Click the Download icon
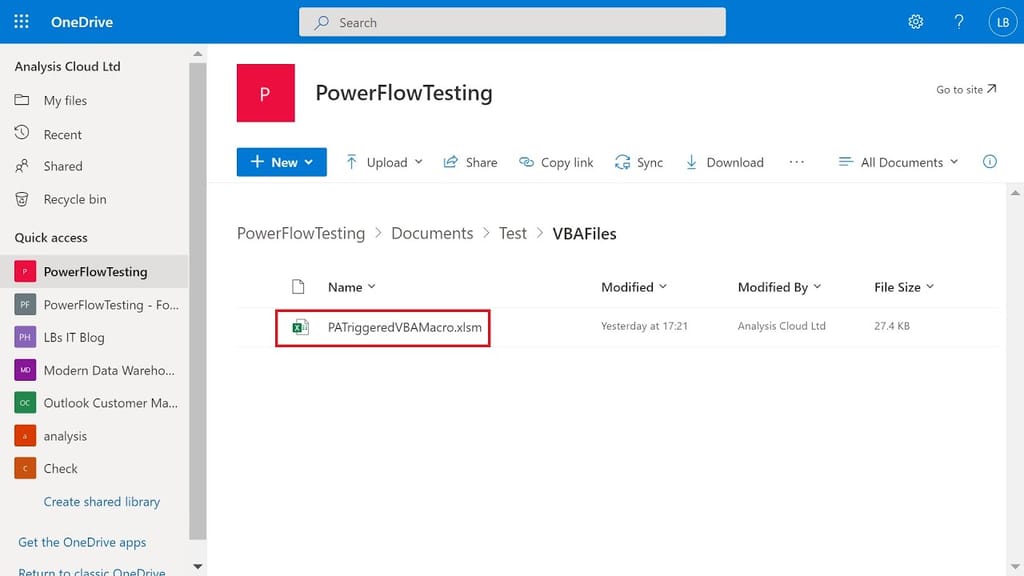This screenshot has width=1024, height=576. [690, 162]
